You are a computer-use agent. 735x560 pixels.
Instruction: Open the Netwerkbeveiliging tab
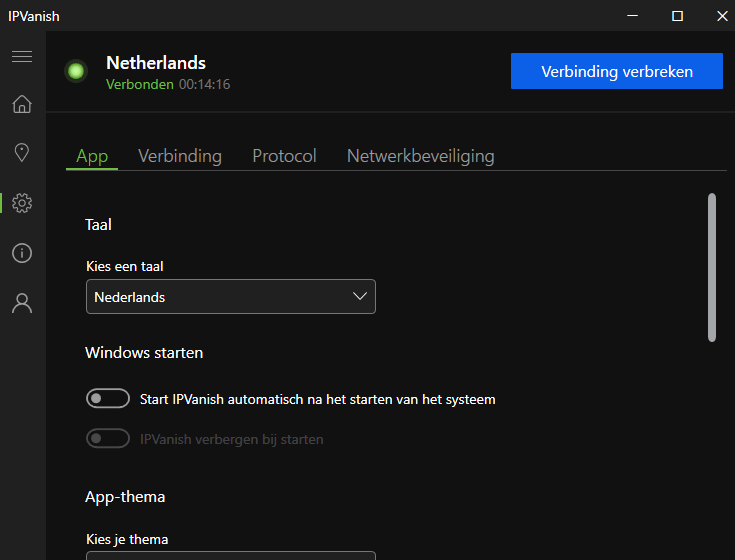pyautogui.click(x=420, y=156)
